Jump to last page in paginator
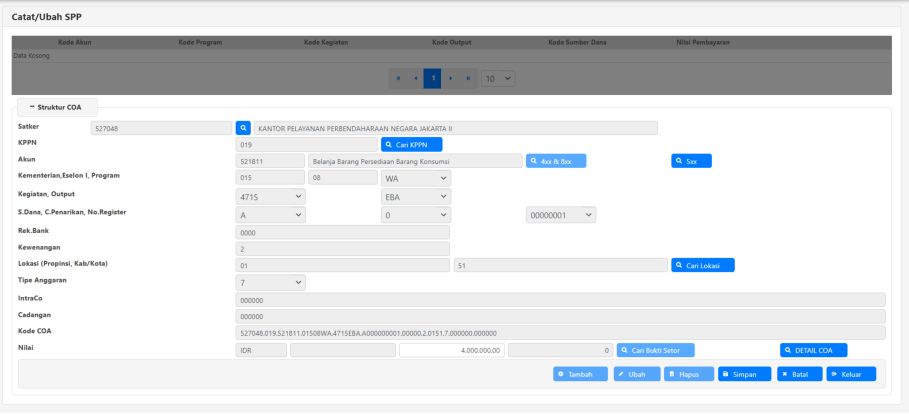The image size is (909, 414). pyautogui.click(x=466, y=78)
